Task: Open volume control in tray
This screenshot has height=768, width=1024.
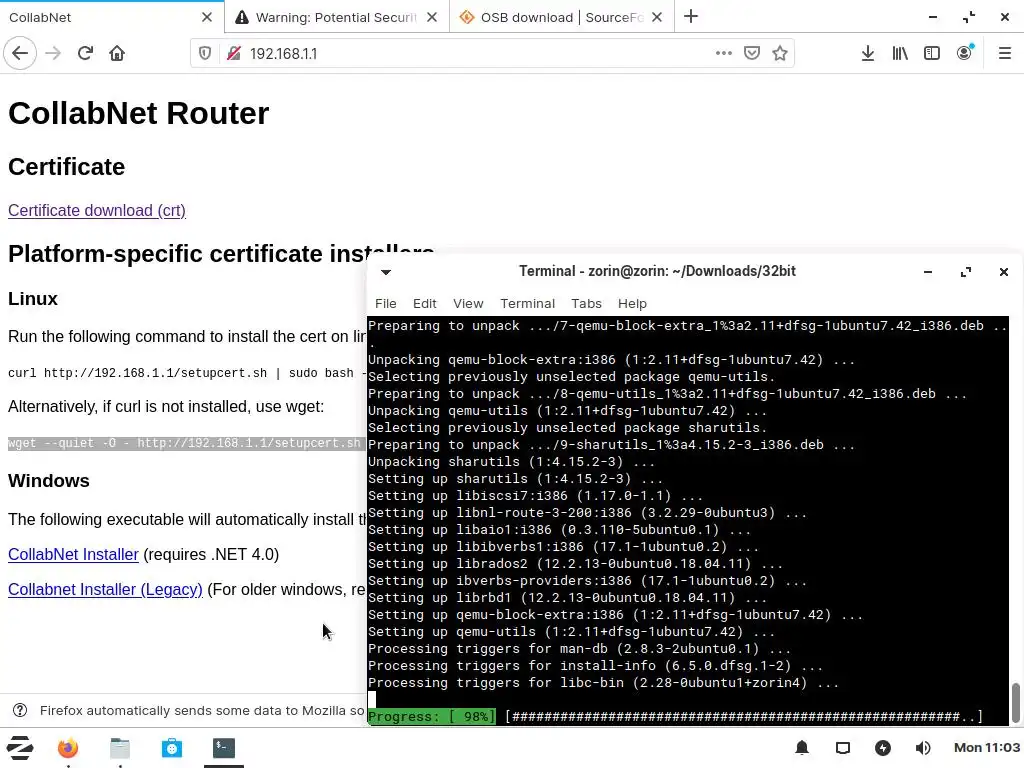Action: coord(923,748)
